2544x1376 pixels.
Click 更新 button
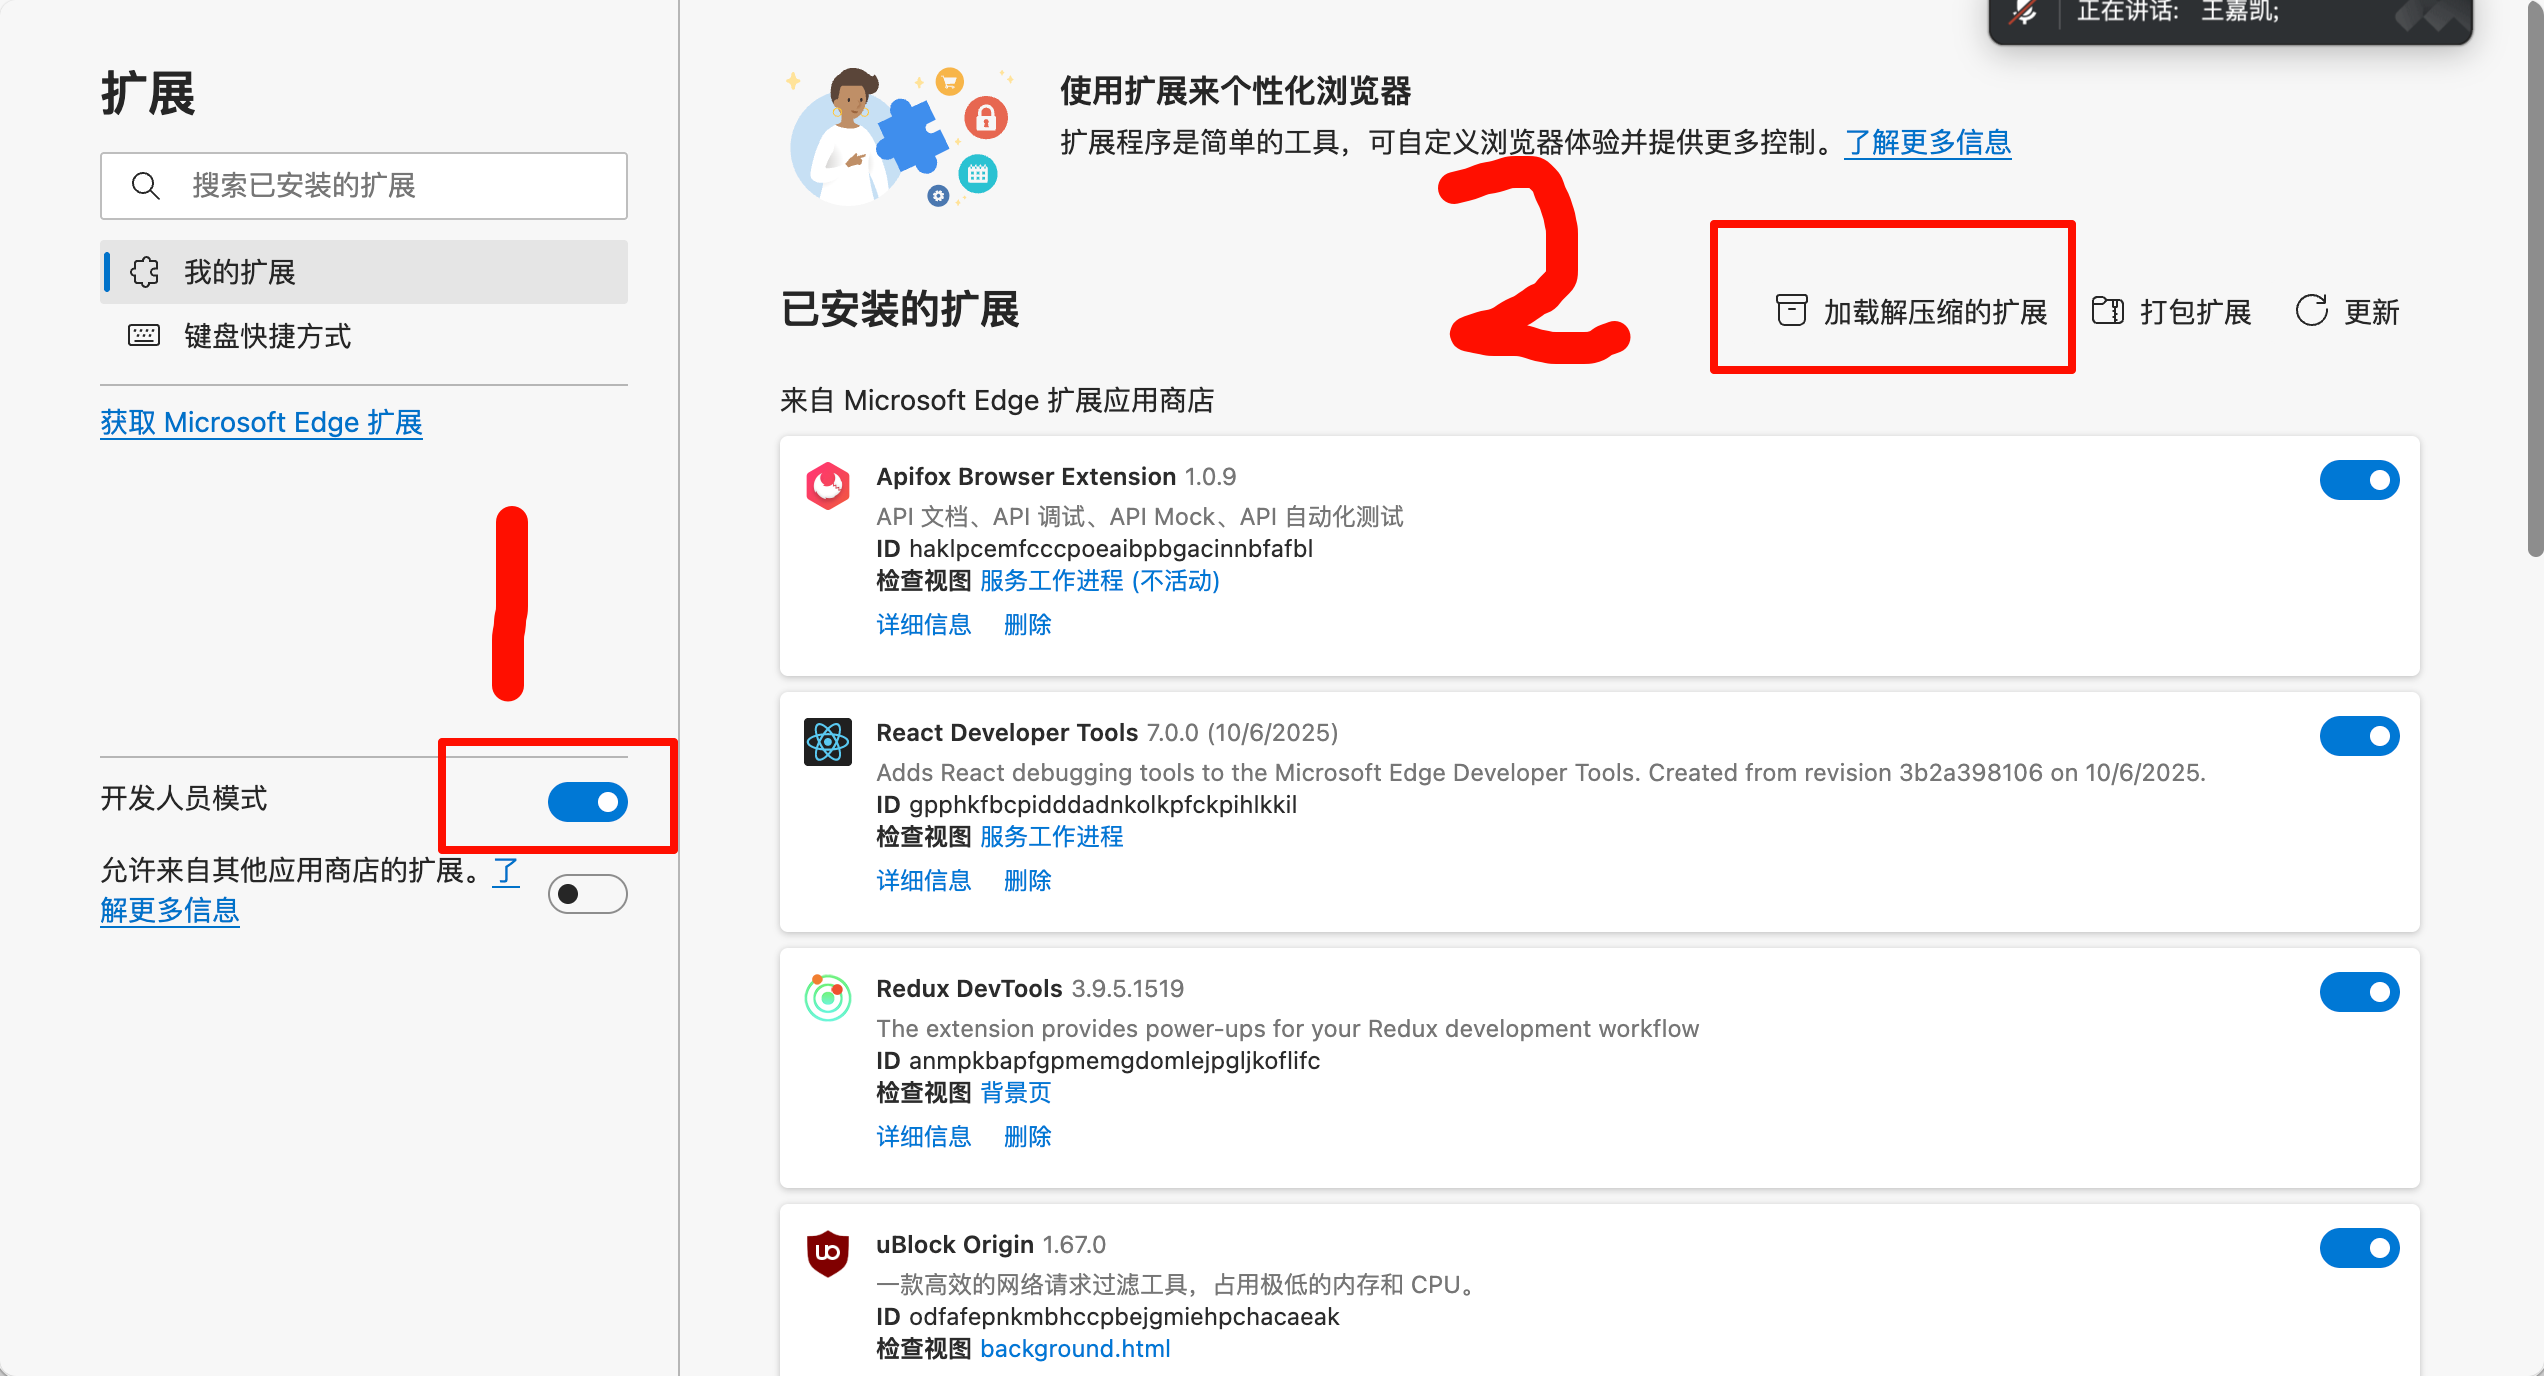2348,311
